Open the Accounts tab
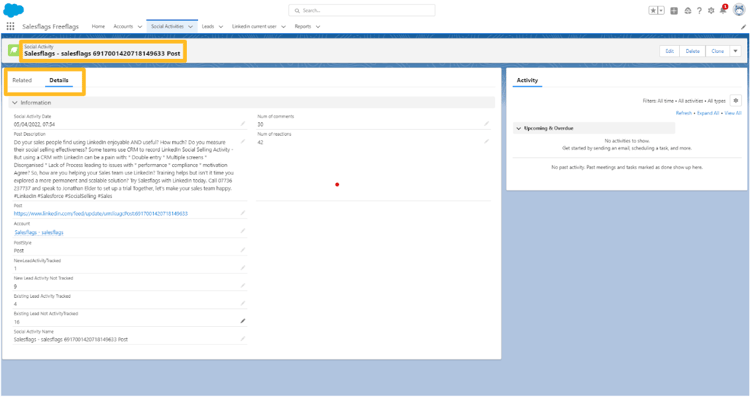The width and height of the screenshot is (750, 397). (x=123, y=26)
